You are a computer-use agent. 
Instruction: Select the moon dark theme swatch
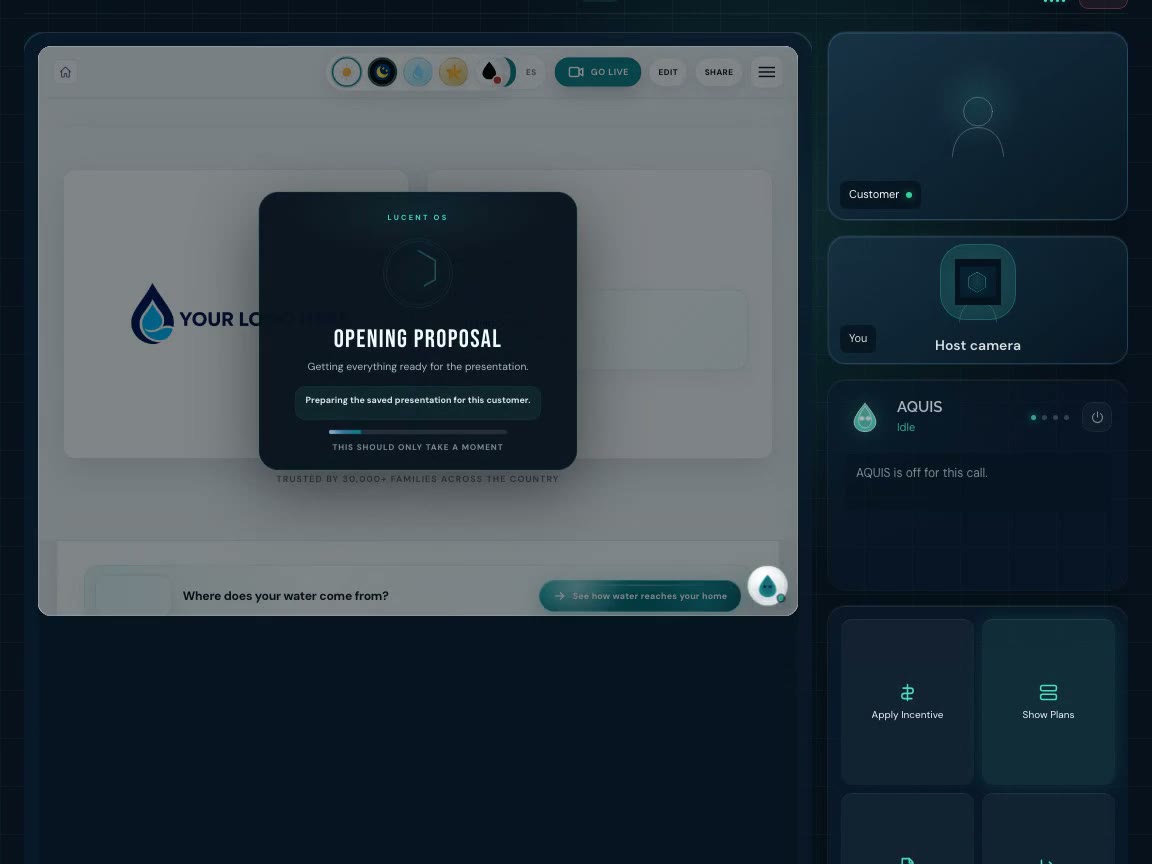click(x=382, y=72)
